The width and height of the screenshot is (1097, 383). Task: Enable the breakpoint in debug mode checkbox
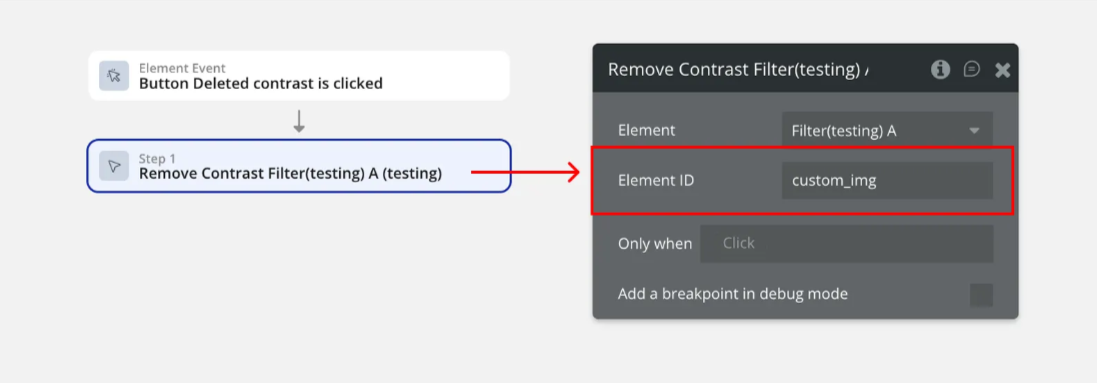click(x=981, y=295)
